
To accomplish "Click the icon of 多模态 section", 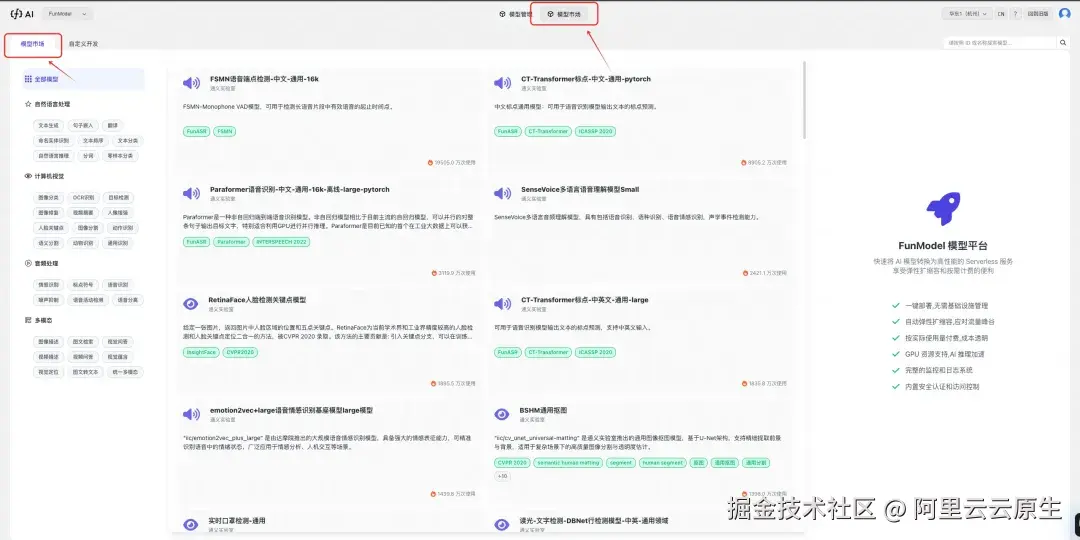I will (x=28, y=320).
